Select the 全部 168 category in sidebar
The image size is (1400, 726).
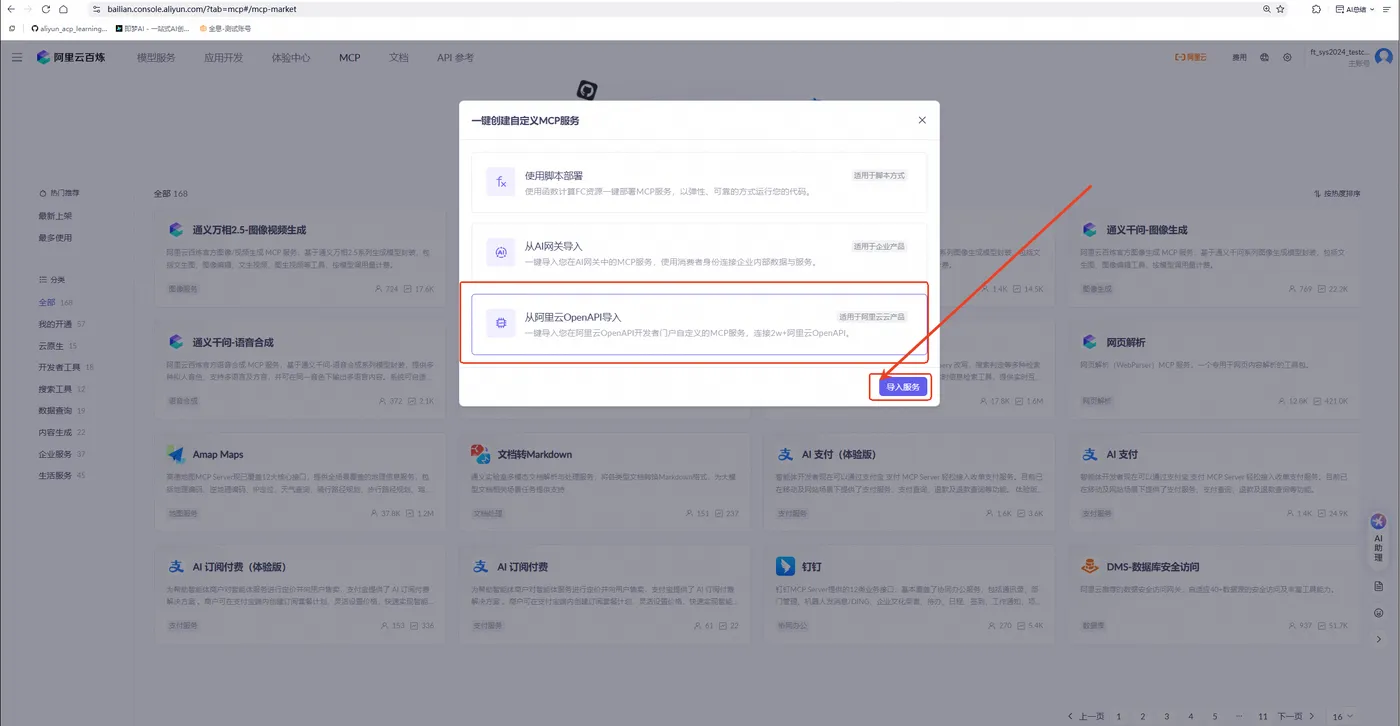(56, 302)
